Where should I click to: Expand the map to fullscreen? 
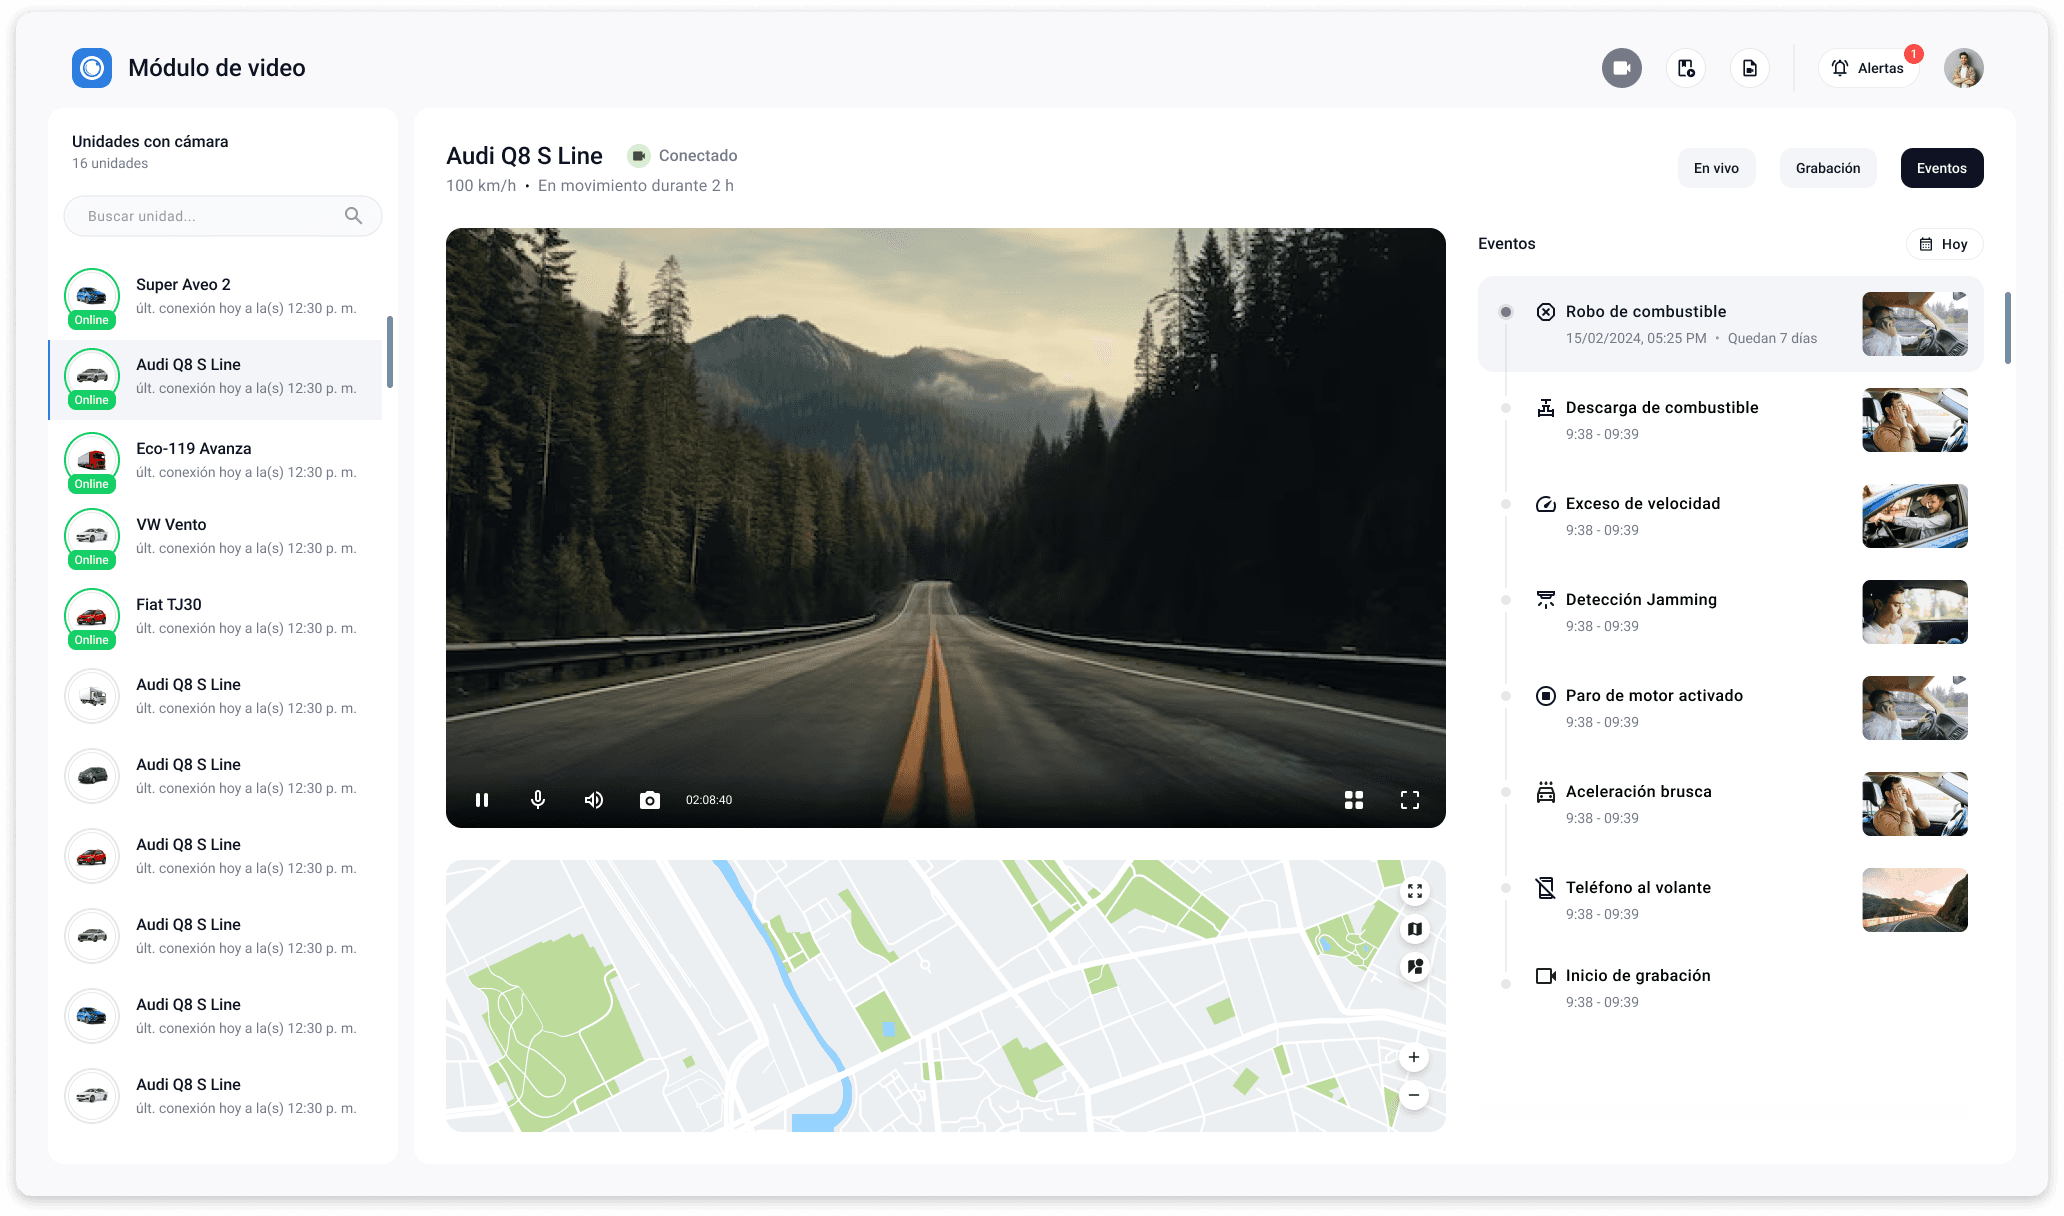[x=1415, y=891]
